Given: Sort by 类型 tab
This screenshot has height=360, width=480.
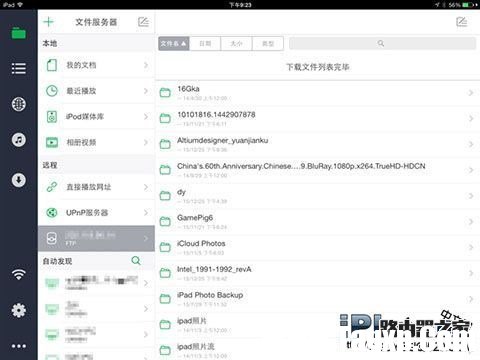Looking at the screenshot, I should 268,44.
